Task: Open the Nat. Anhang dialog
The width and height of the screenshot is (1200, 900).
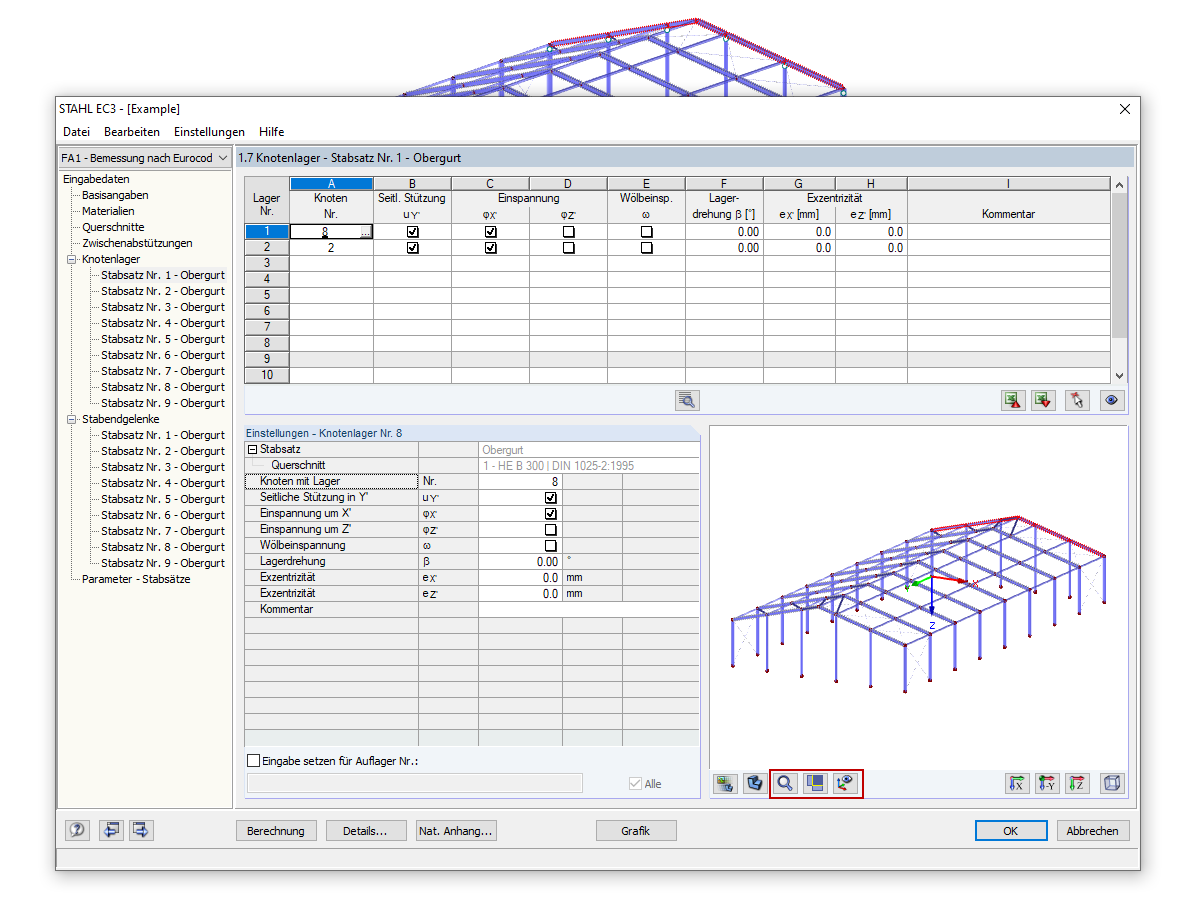Action: click(456, 830)
